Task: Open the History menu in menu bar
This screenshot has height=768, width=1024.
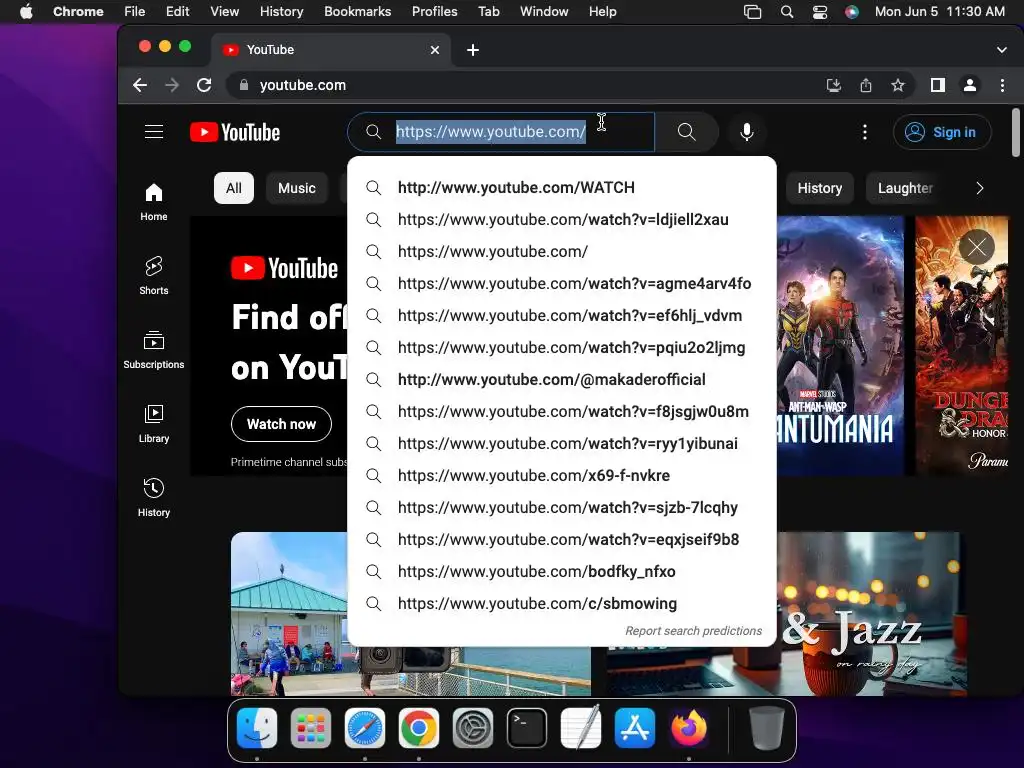Action: click(x=281, y=11)
